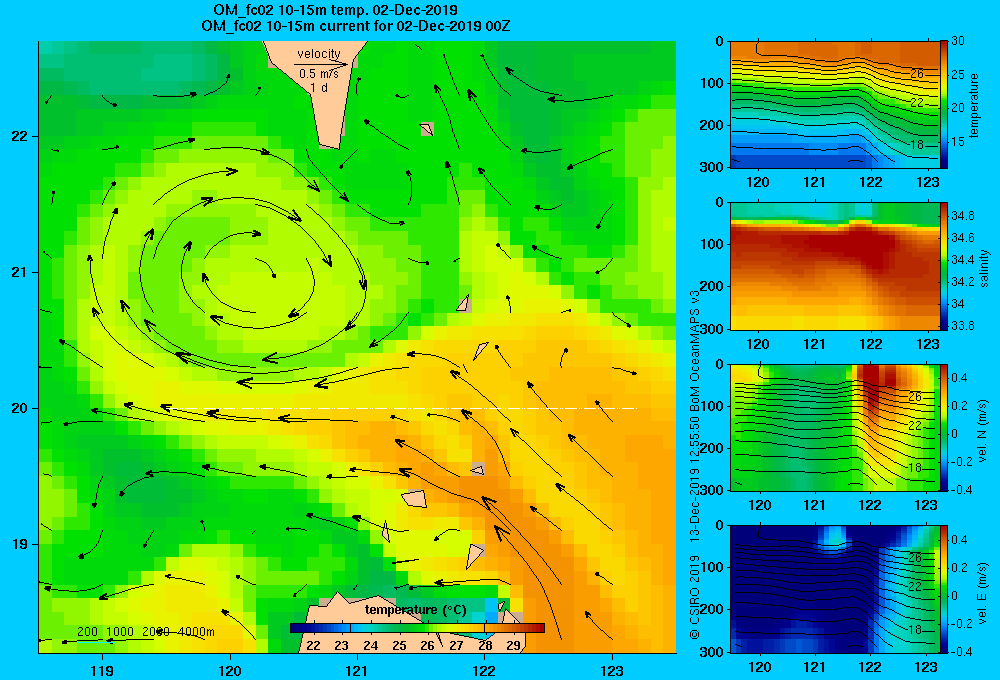
Task: Click longitude label 119 on the main map
Action: [x=102, y=670]
